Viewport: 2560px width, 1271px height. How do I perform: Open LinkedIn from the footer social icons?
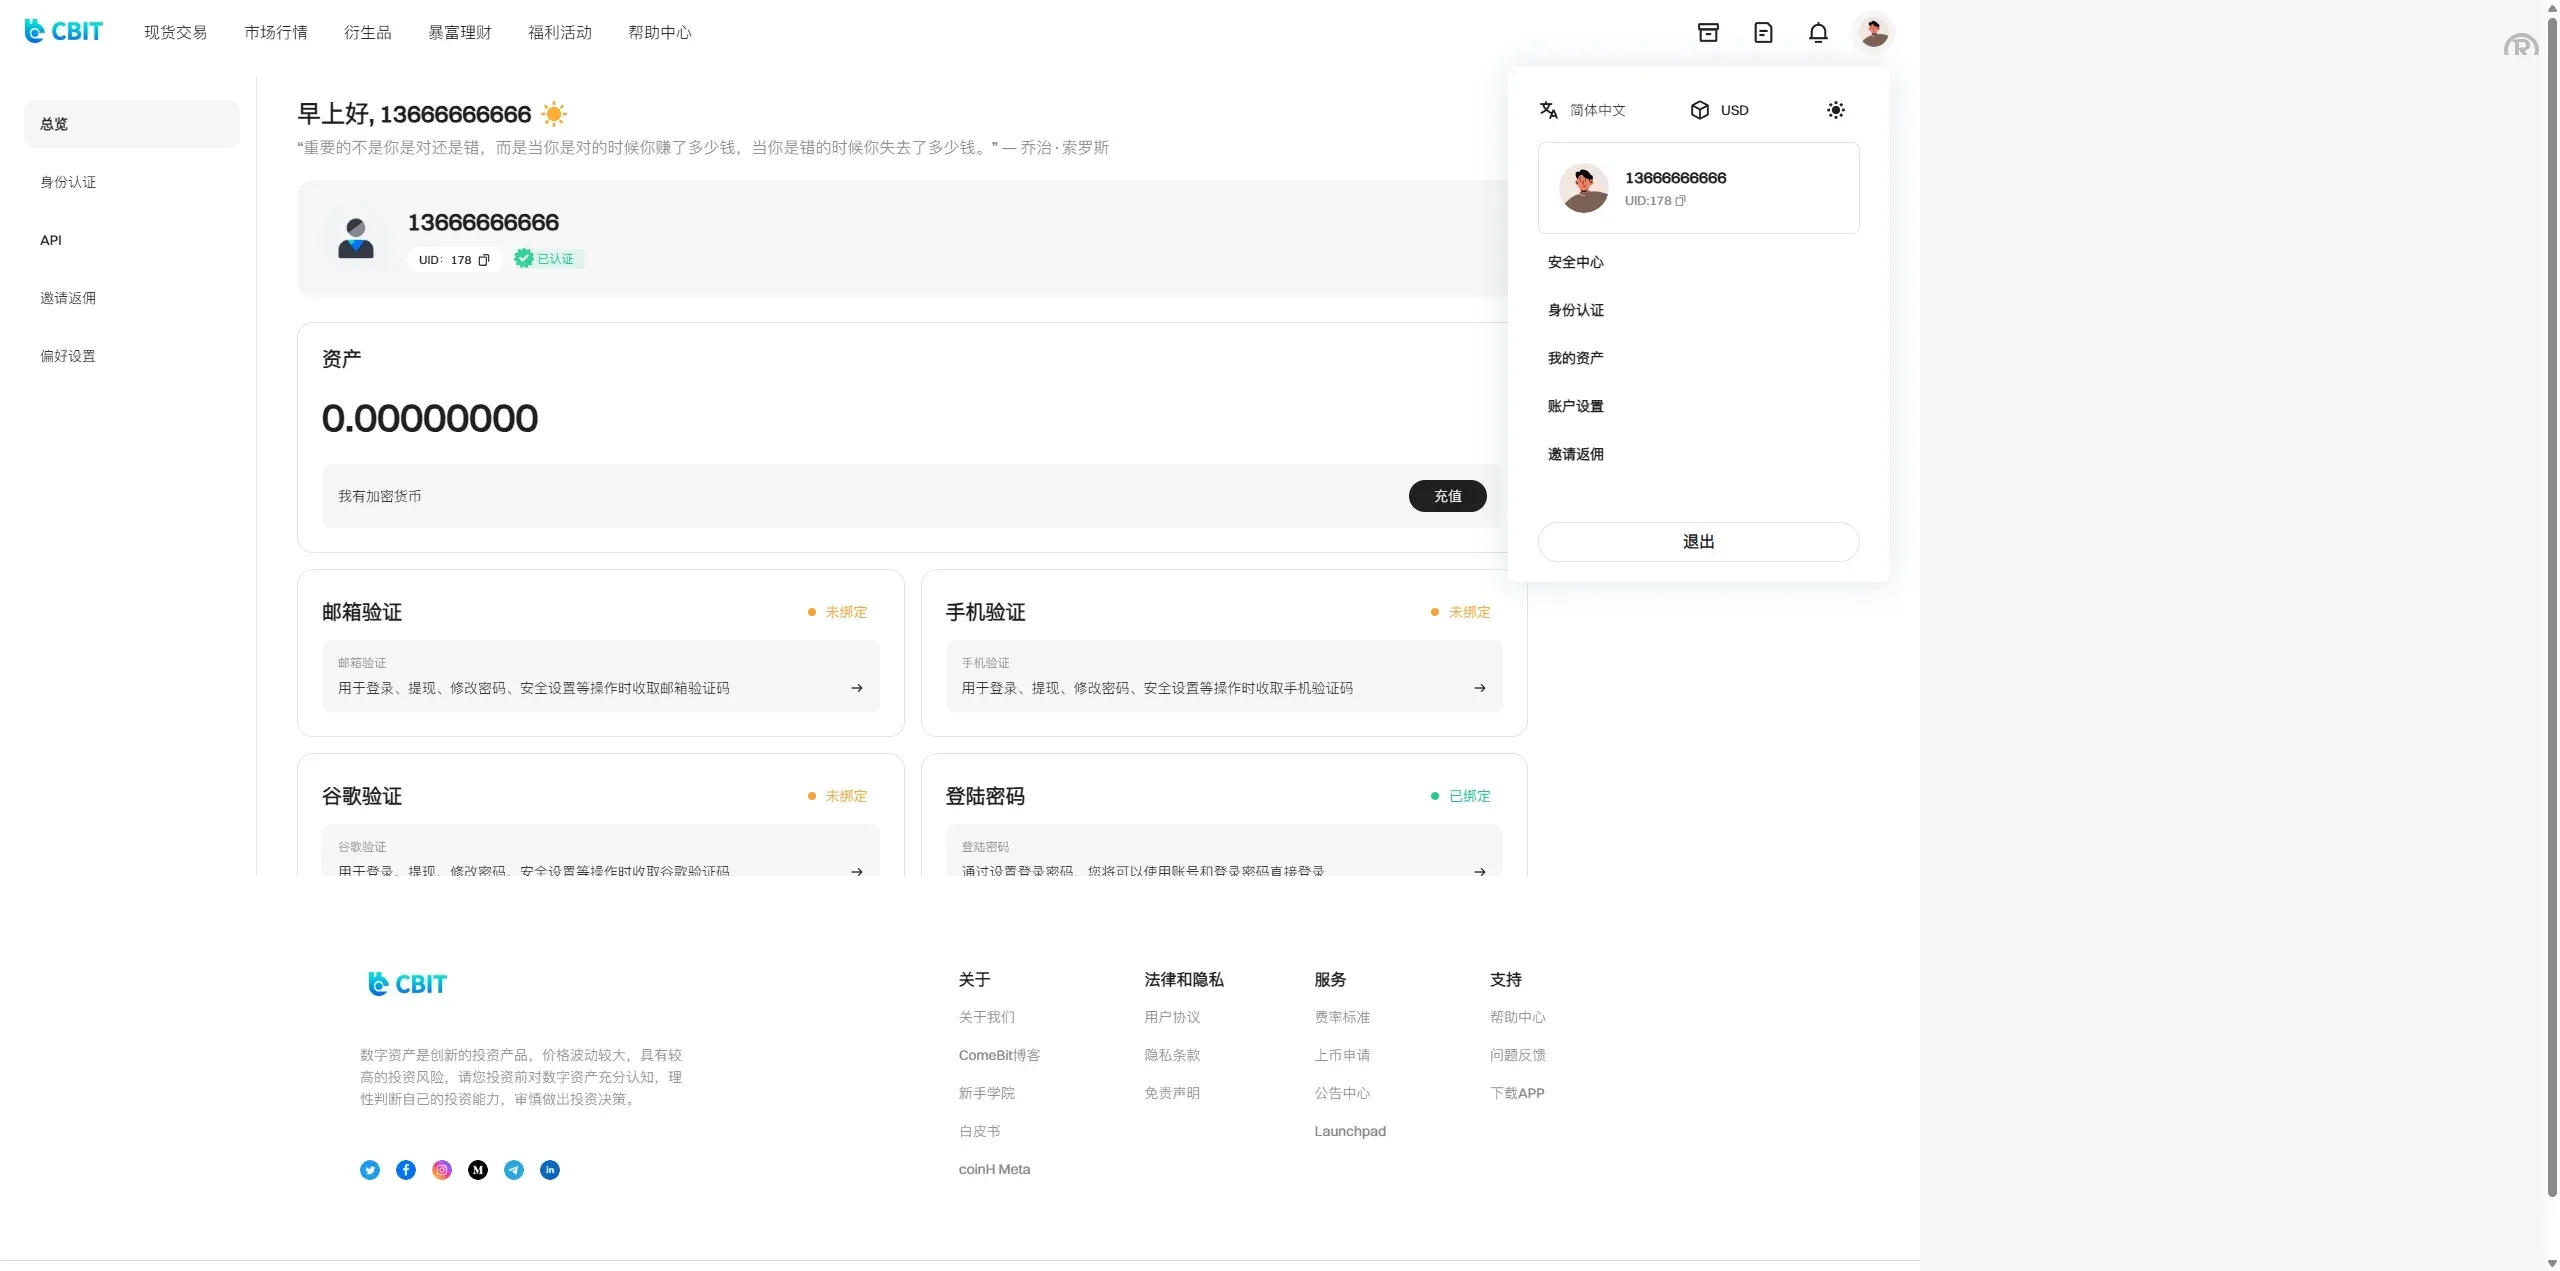click(x=549, y=1170)
